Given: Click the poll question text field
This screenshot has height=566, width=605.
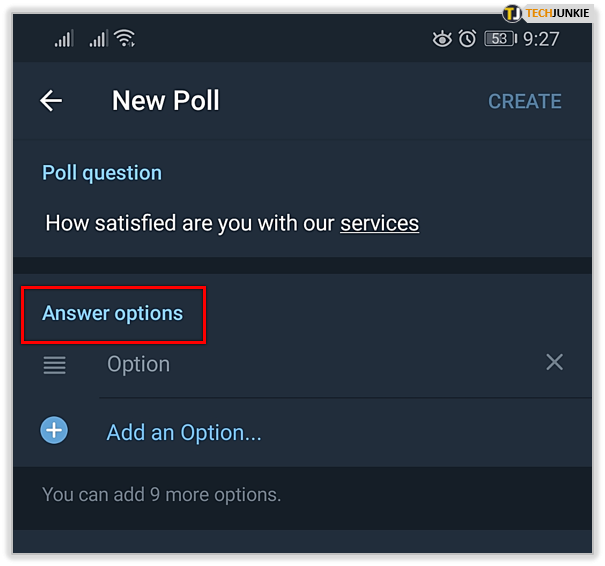Looking at the screenshot, I should pyautogui.click(x=232, y=223).
